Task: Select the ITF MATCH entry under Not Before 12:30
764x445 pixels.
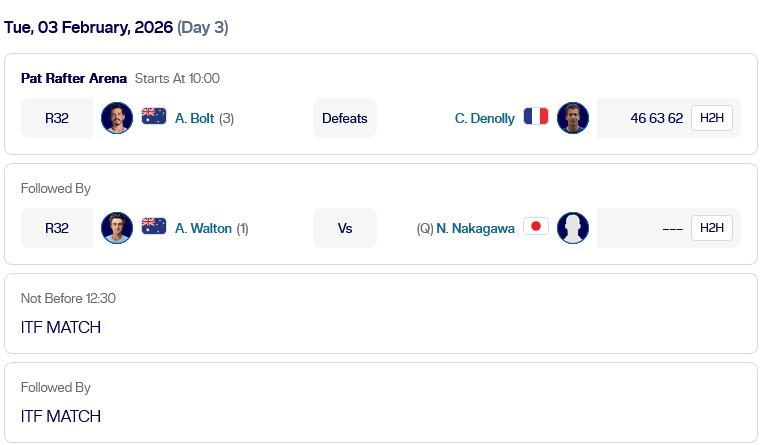Action: (61, 327)
